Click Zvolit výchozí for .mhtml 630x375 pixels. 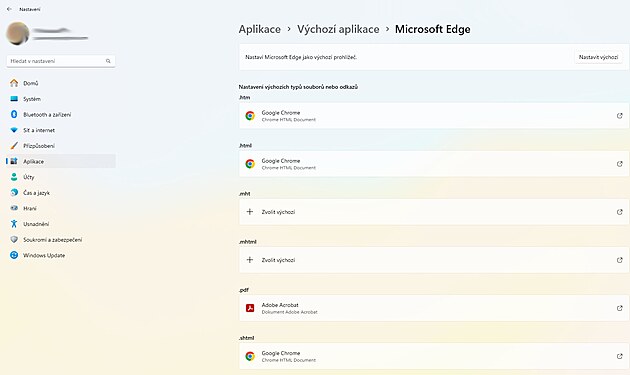(x=278, y=260)
